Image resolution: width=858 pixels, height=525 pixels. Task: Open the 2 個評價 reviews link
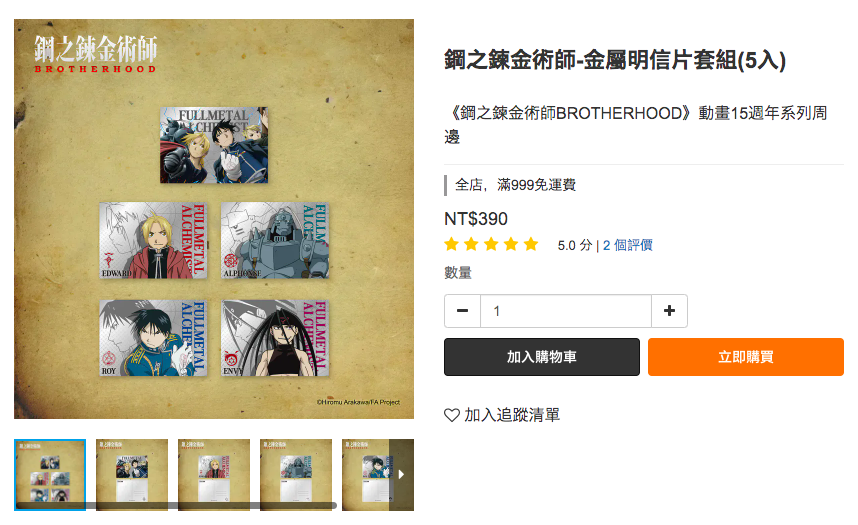click(628, 245)
